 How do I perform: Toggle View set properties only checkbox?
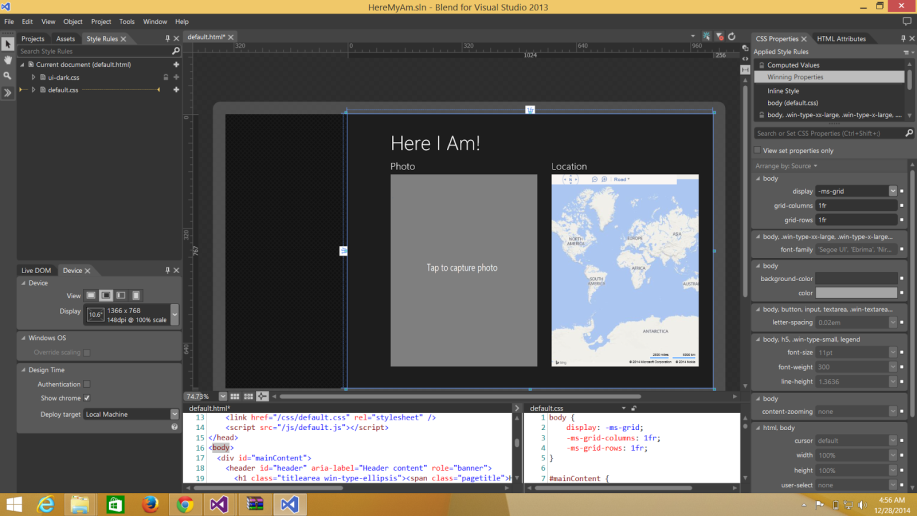click(x=757, y=150)
